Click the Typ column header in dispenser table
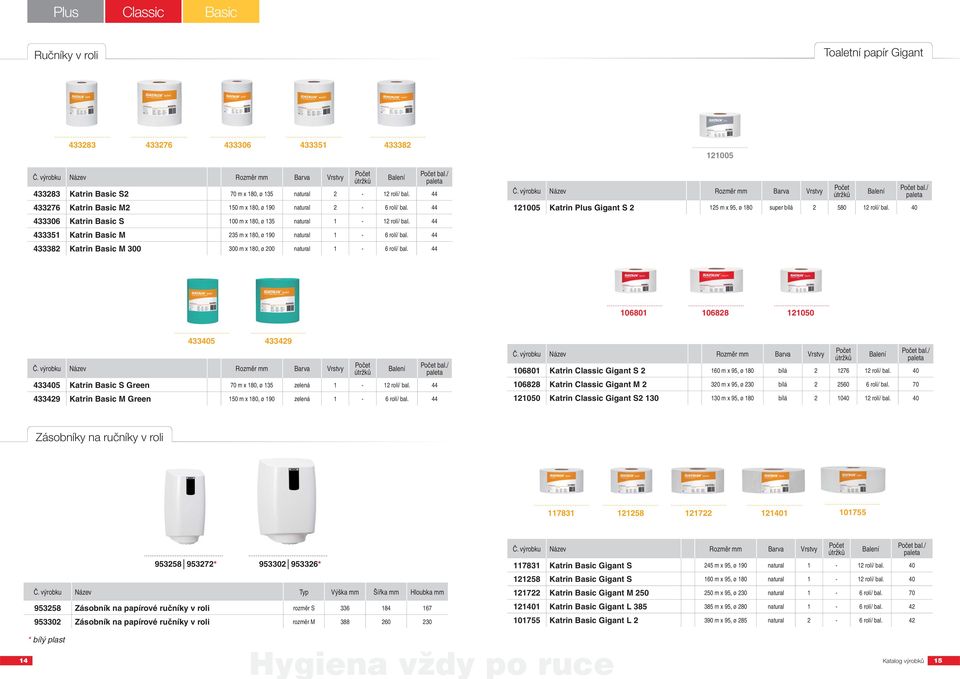Screen dimensions: 960x679 point(304,592)
